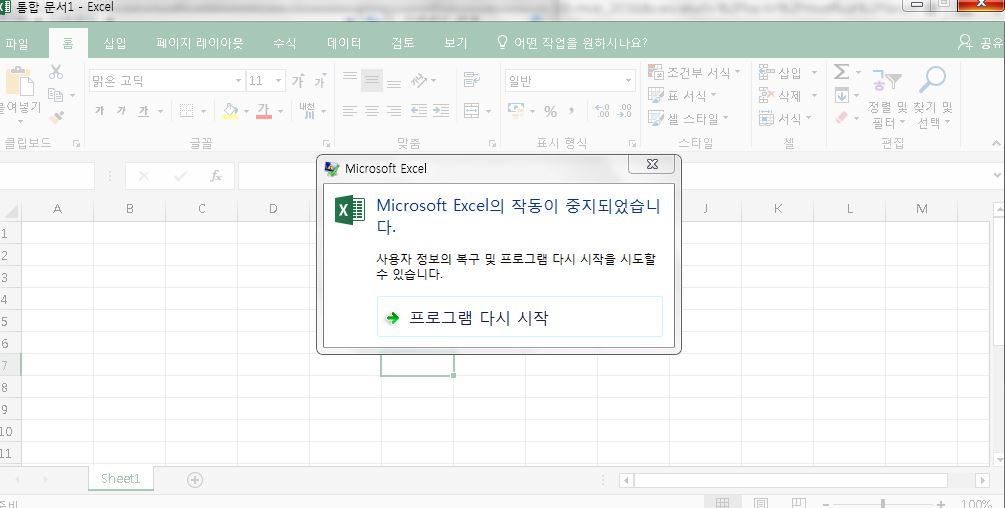Image resolution: width=1005 pixels, height=508 pixels.
Task: Toggle italic text formatting
Action: [121, 111]
